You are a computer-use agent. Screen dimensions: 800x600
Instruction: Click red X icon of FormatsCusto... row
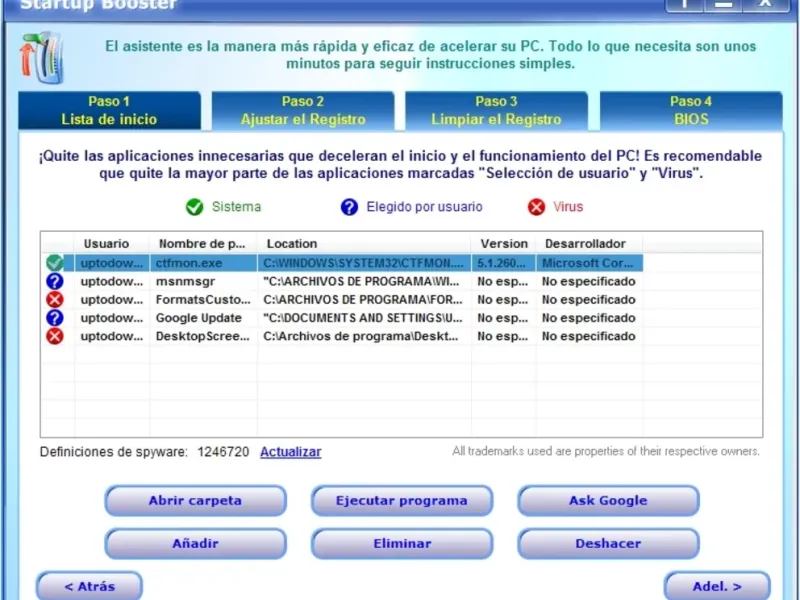pyautogui.click(x=55, y=299)
